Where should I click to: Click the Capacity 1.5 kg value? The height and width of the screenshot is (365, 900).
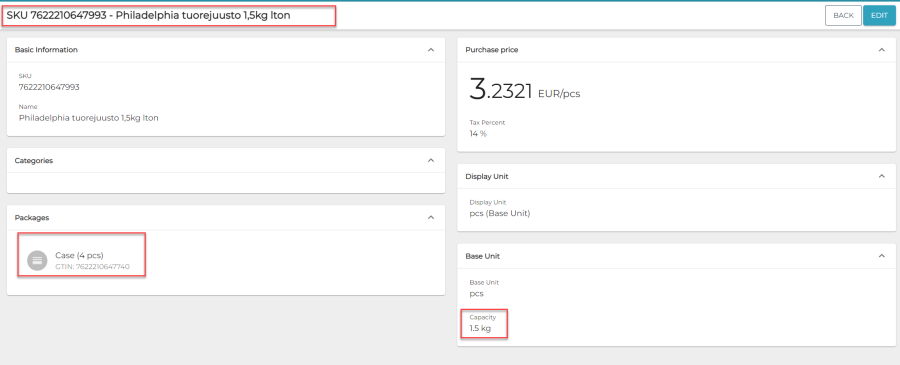(480, 328)
